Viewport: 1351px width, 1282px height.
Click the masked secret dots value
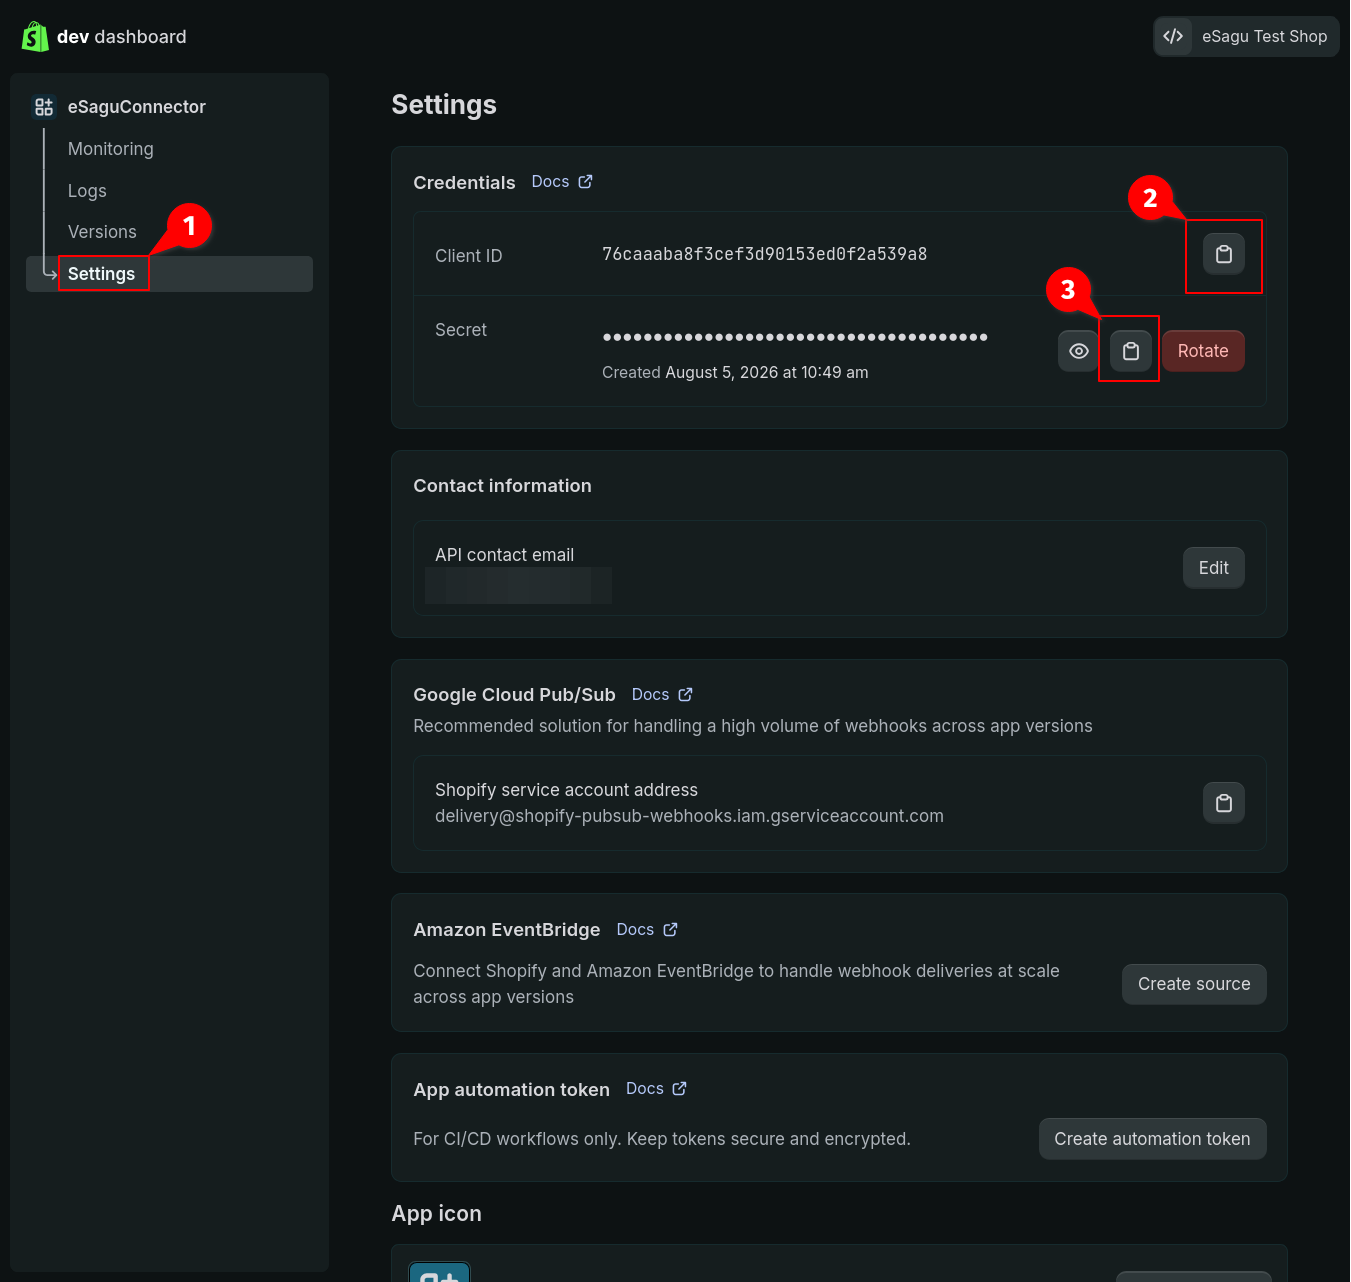[x=795, y=337]
